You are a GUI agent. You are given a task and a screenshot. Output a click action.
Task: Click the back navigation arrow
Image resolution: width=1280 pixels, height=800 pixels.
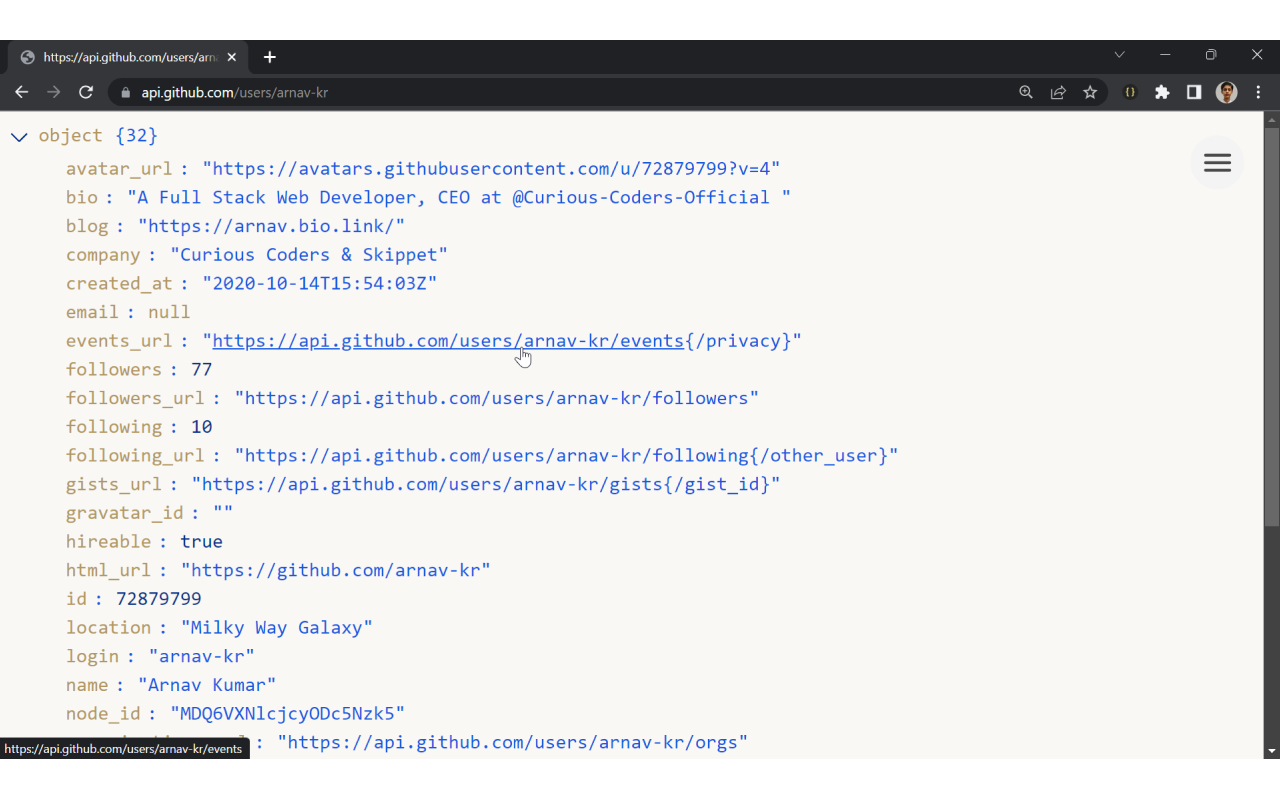(22, 91)
